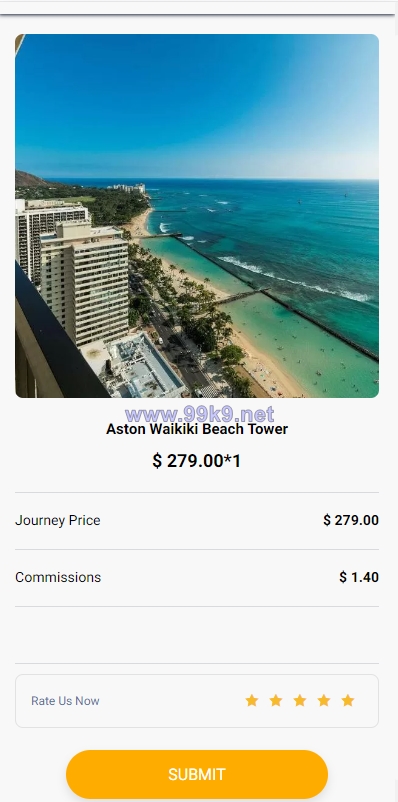The height and width of the screenshot is (802, 398).
Task: Set rating to three stars
Action: (x=300, y=700)
